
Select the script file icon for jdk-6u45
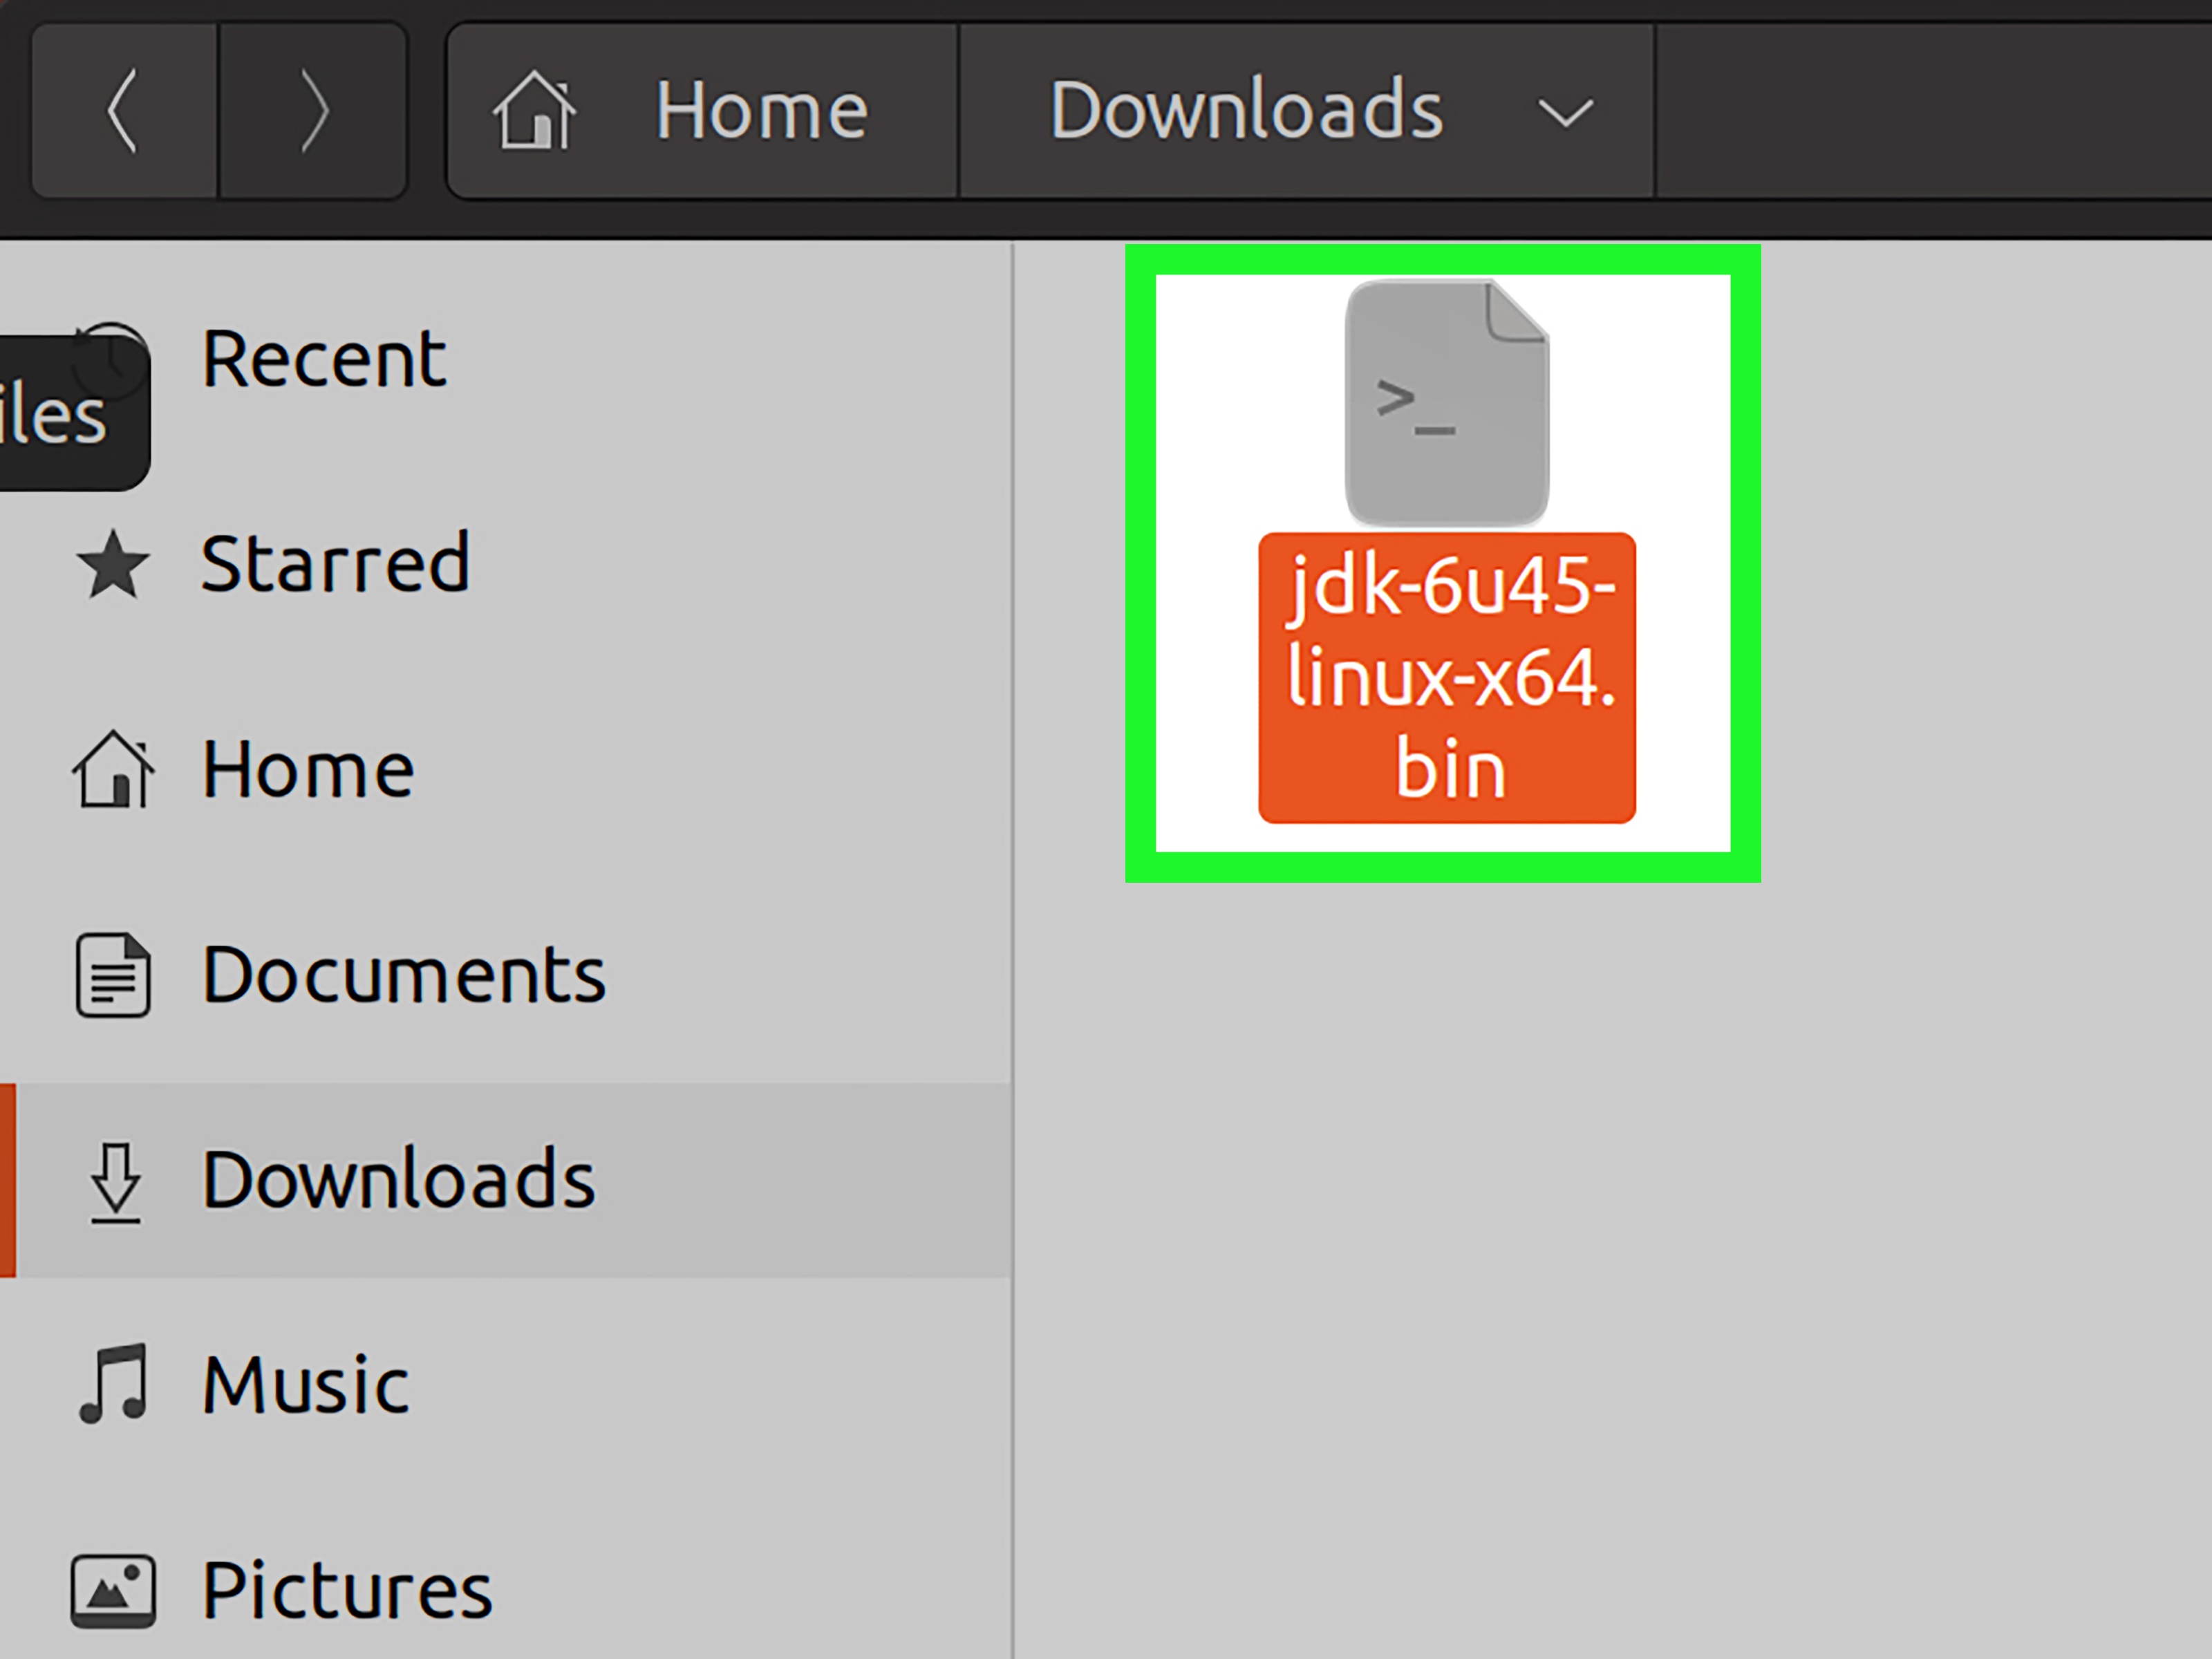(1447, 403)
